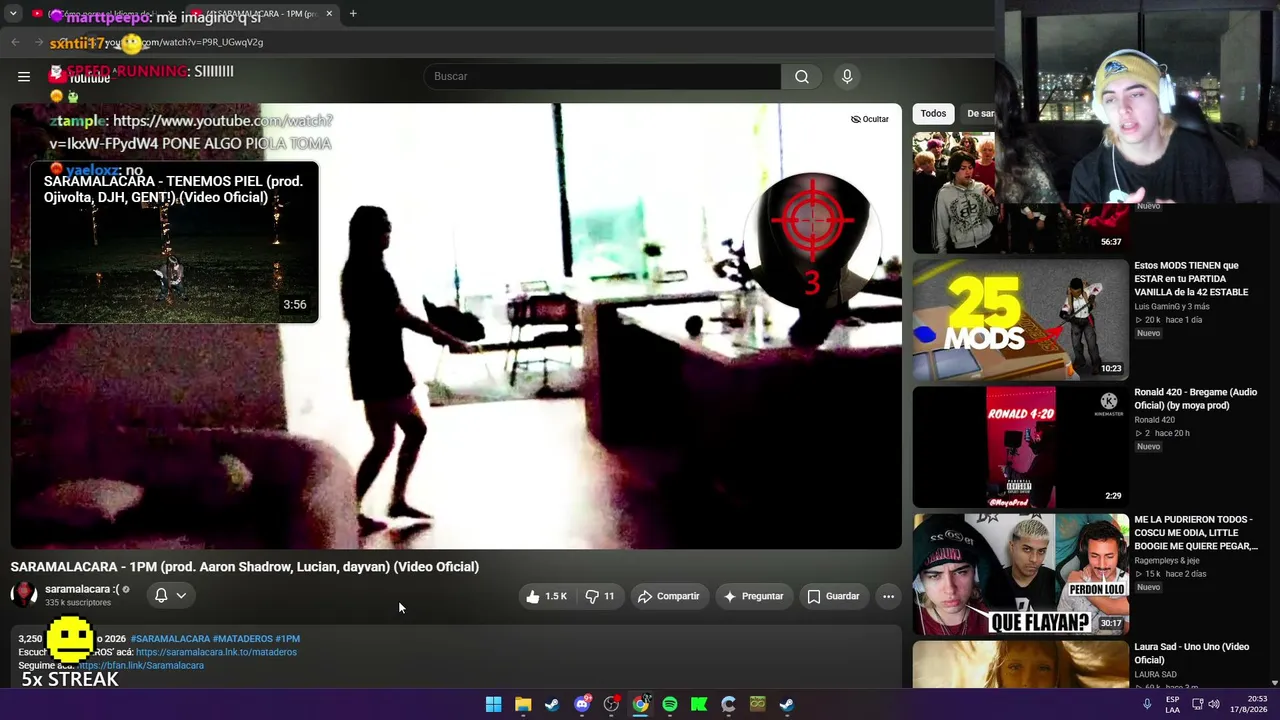Open the QUE FLAYAN? video thumbnail
This screenshot has height=720, width=1280.
click(x=1020, y=574)
